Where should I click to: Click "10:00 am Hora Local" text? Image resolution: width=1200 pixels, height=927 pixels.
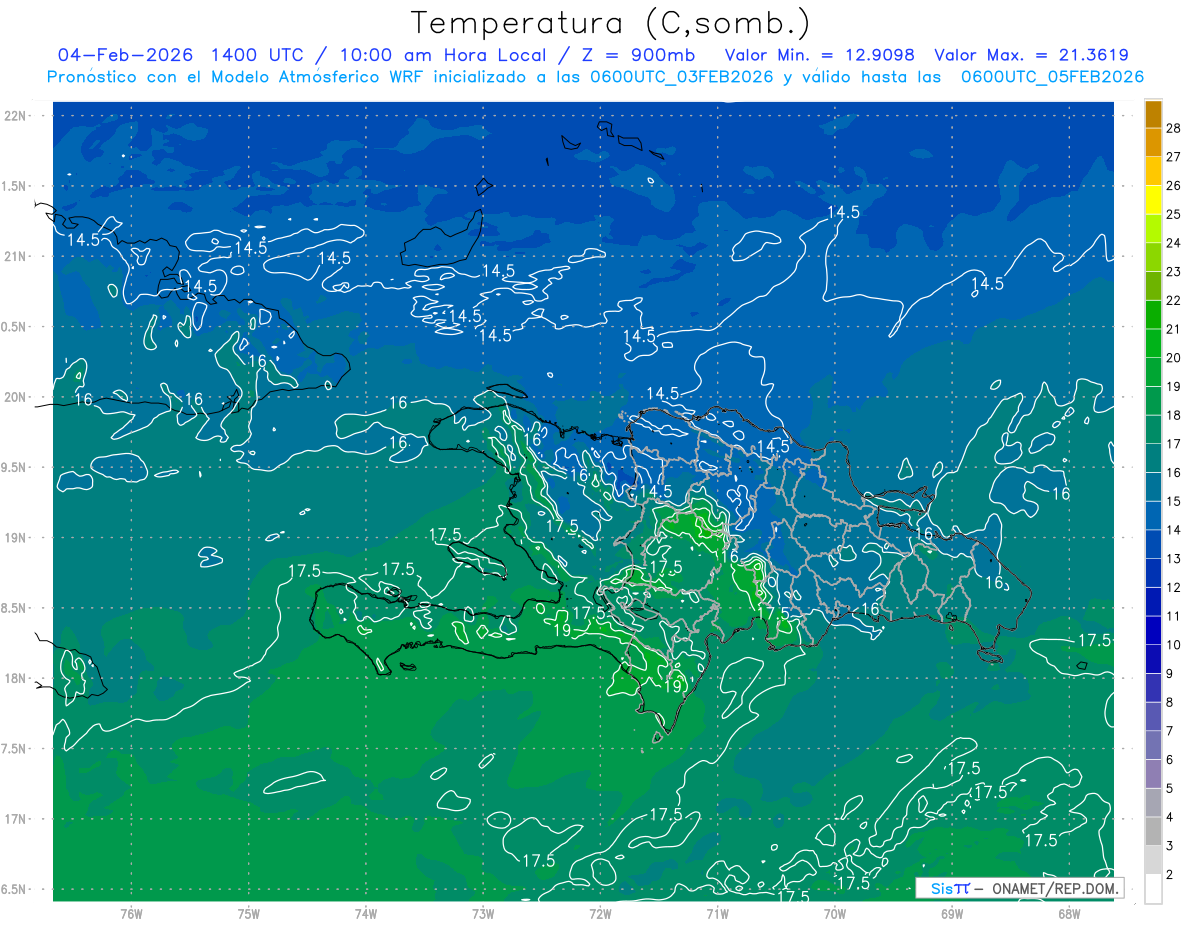(x=444, y=55)
